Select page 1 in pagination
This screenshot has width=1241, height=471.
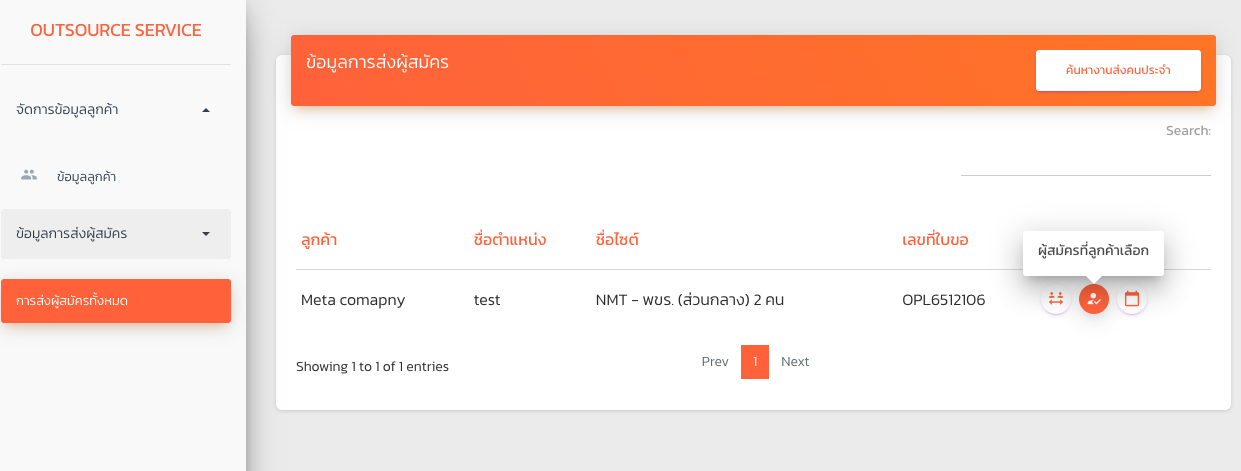pyautogui.click(x=755, y=362)
